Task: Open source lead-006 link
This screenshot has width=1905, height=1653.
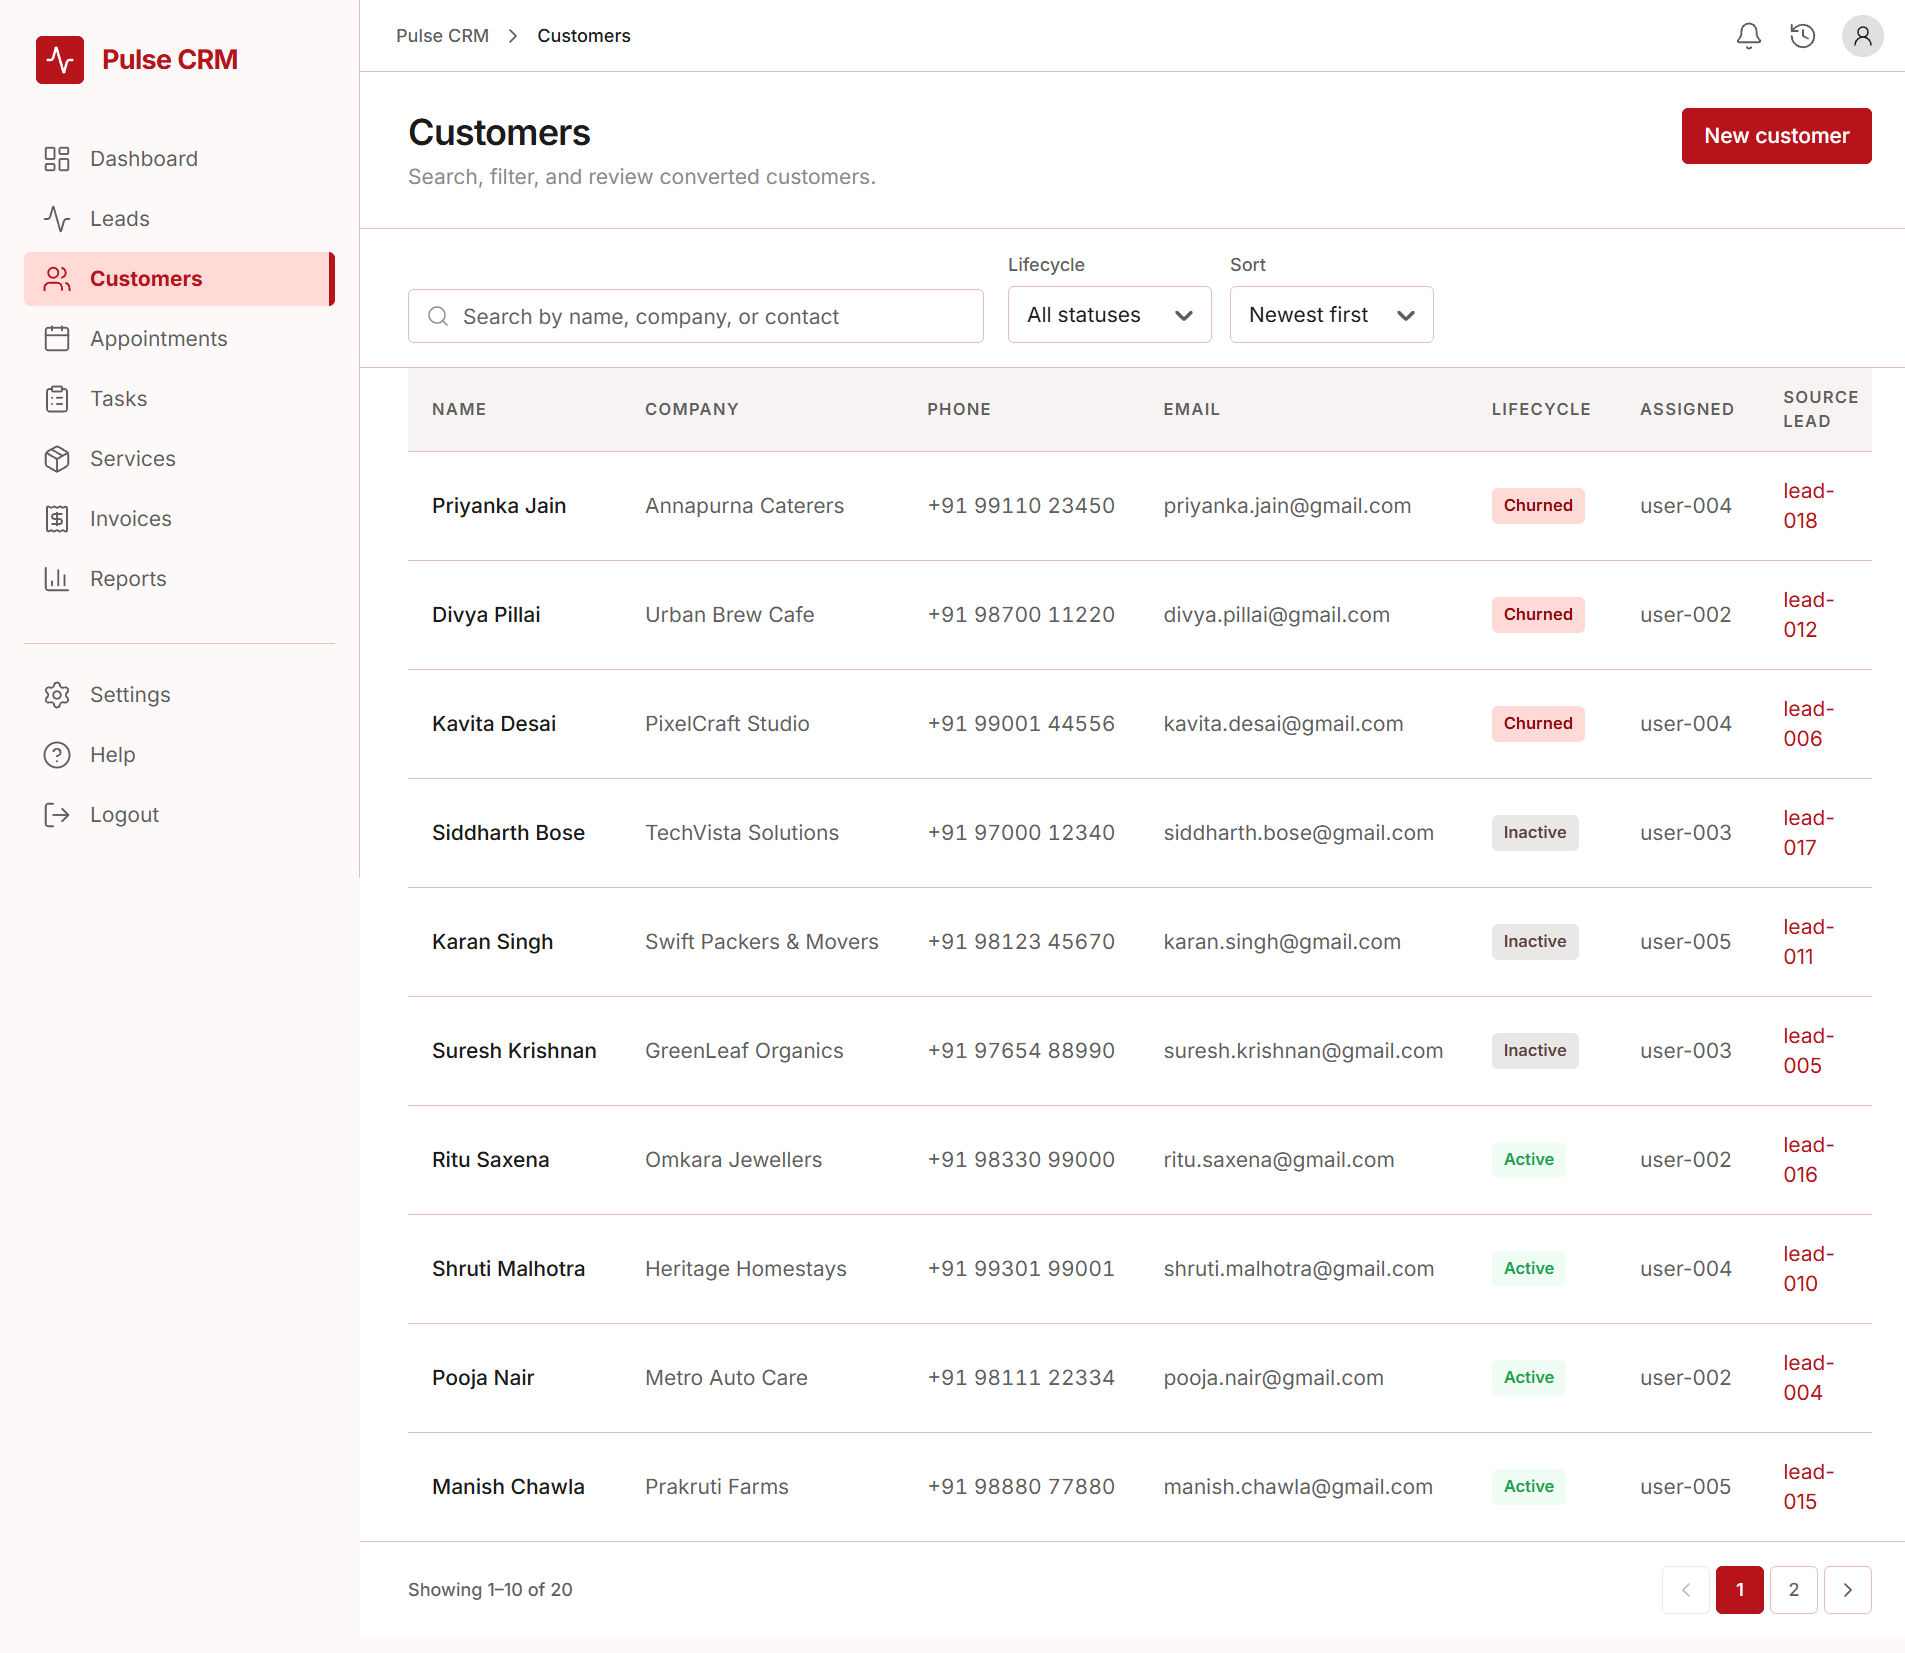Action: [x=1808, y=724]
